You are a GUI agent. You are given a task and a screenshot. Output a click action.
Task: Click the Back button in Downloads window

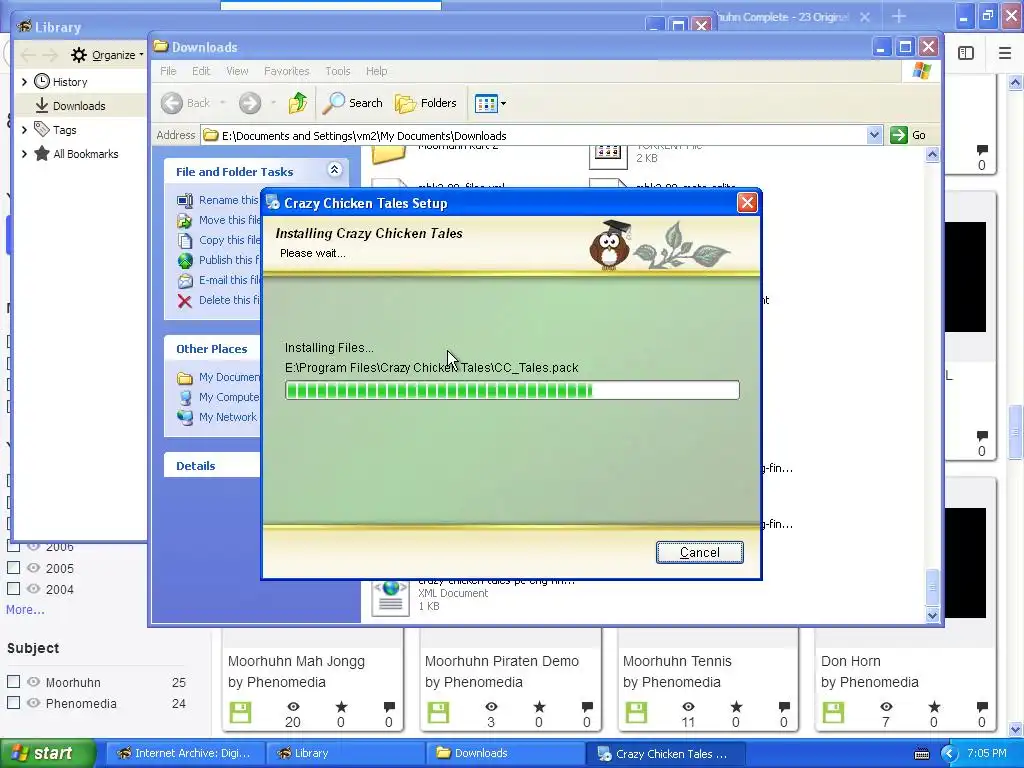(x=186, y=103)
